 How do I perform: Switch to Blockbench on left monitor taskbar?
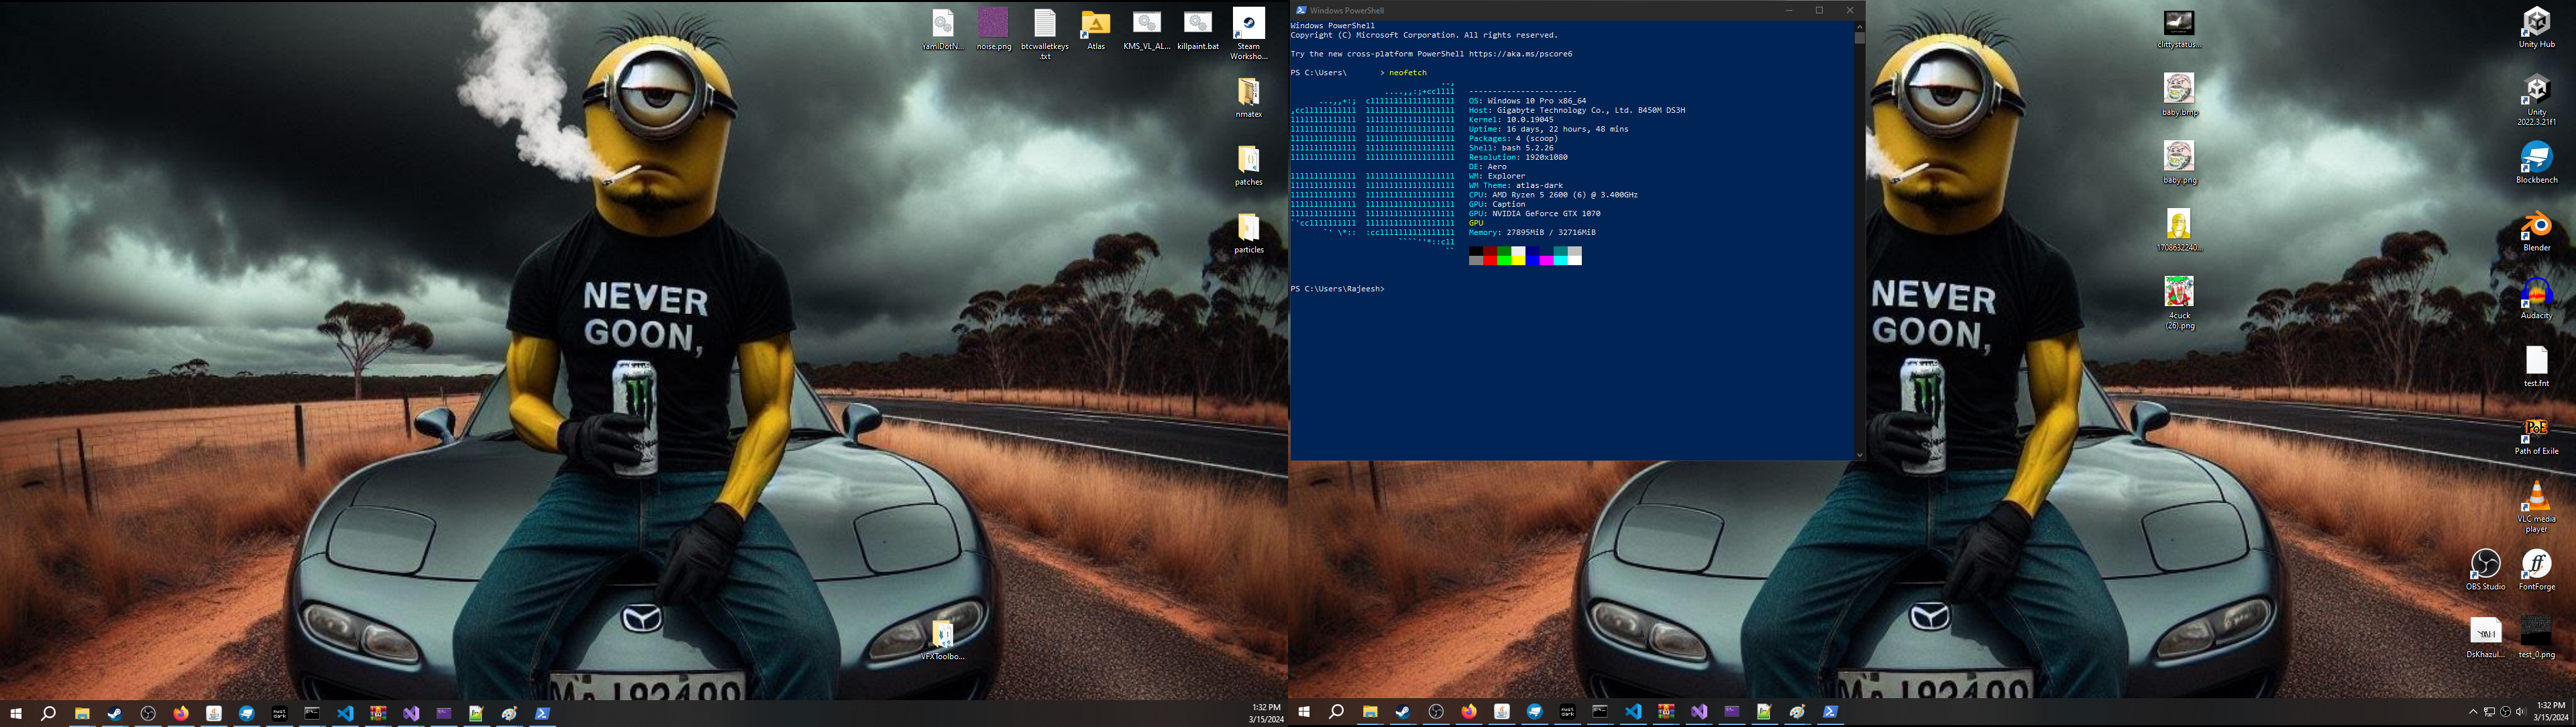(x=247, y=713)
